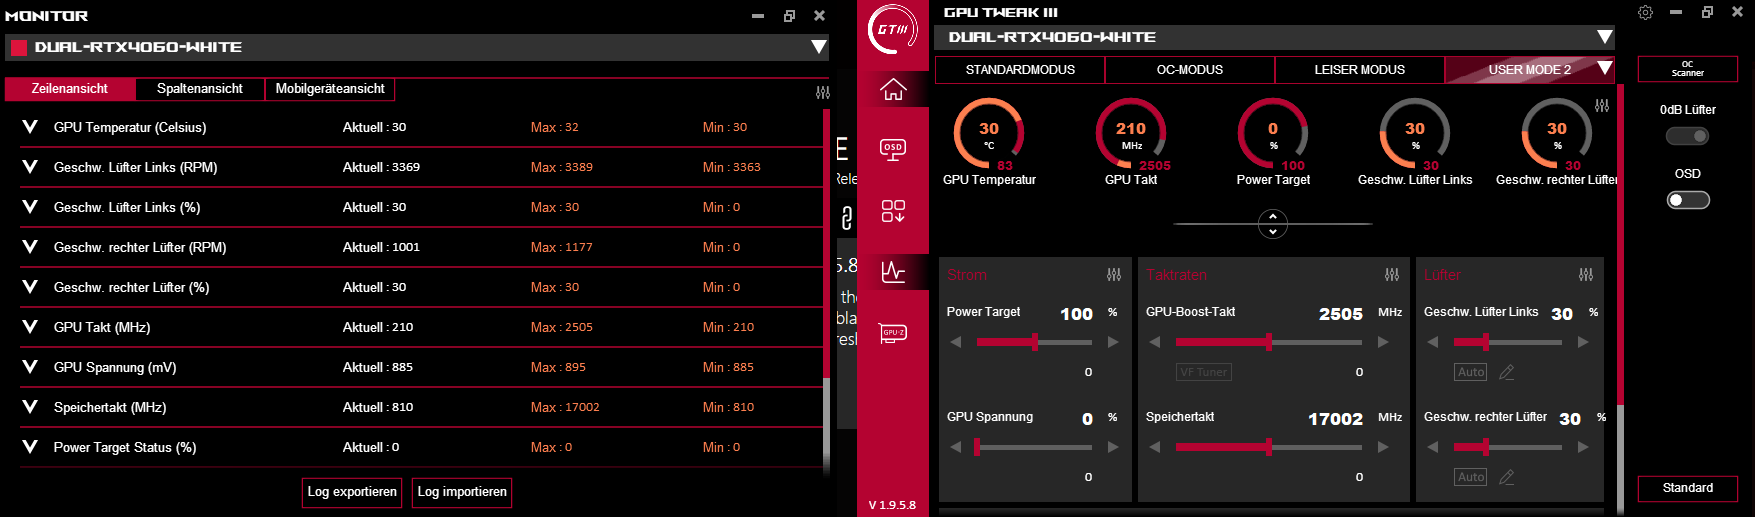
Task: Open Lüfter panel settings icon
Action: pyautogui.click(x=1586, y=274)
